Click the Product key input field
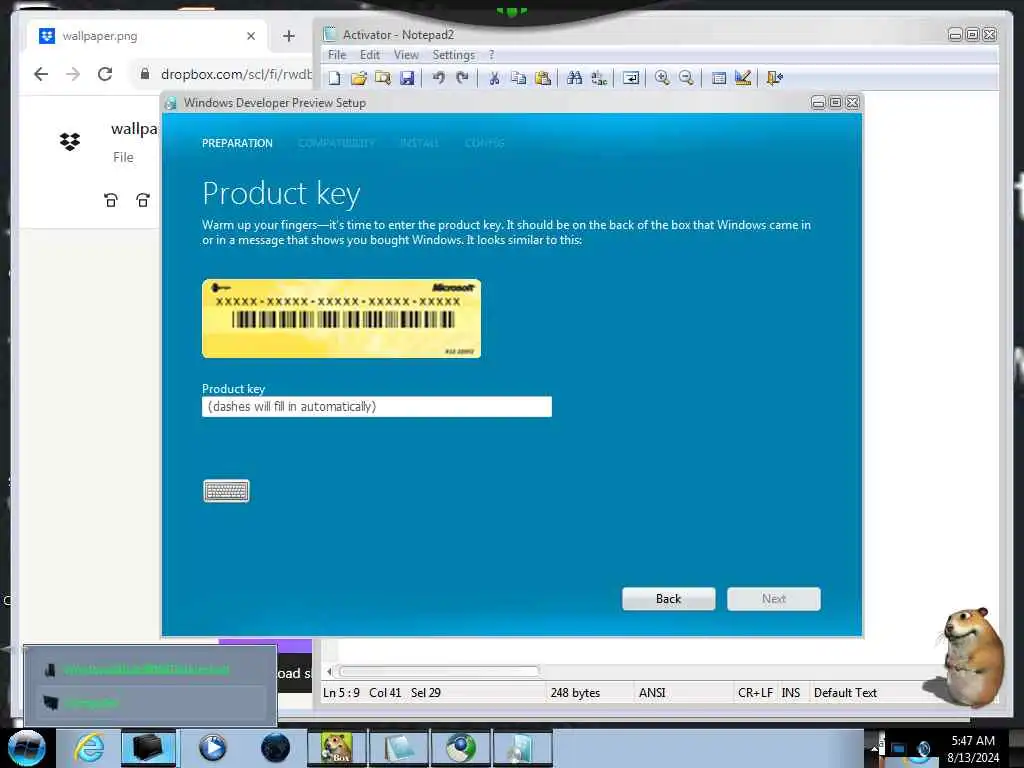This screenshot has width=1024, height=768. pyautogui.click(x=377, y=407)
